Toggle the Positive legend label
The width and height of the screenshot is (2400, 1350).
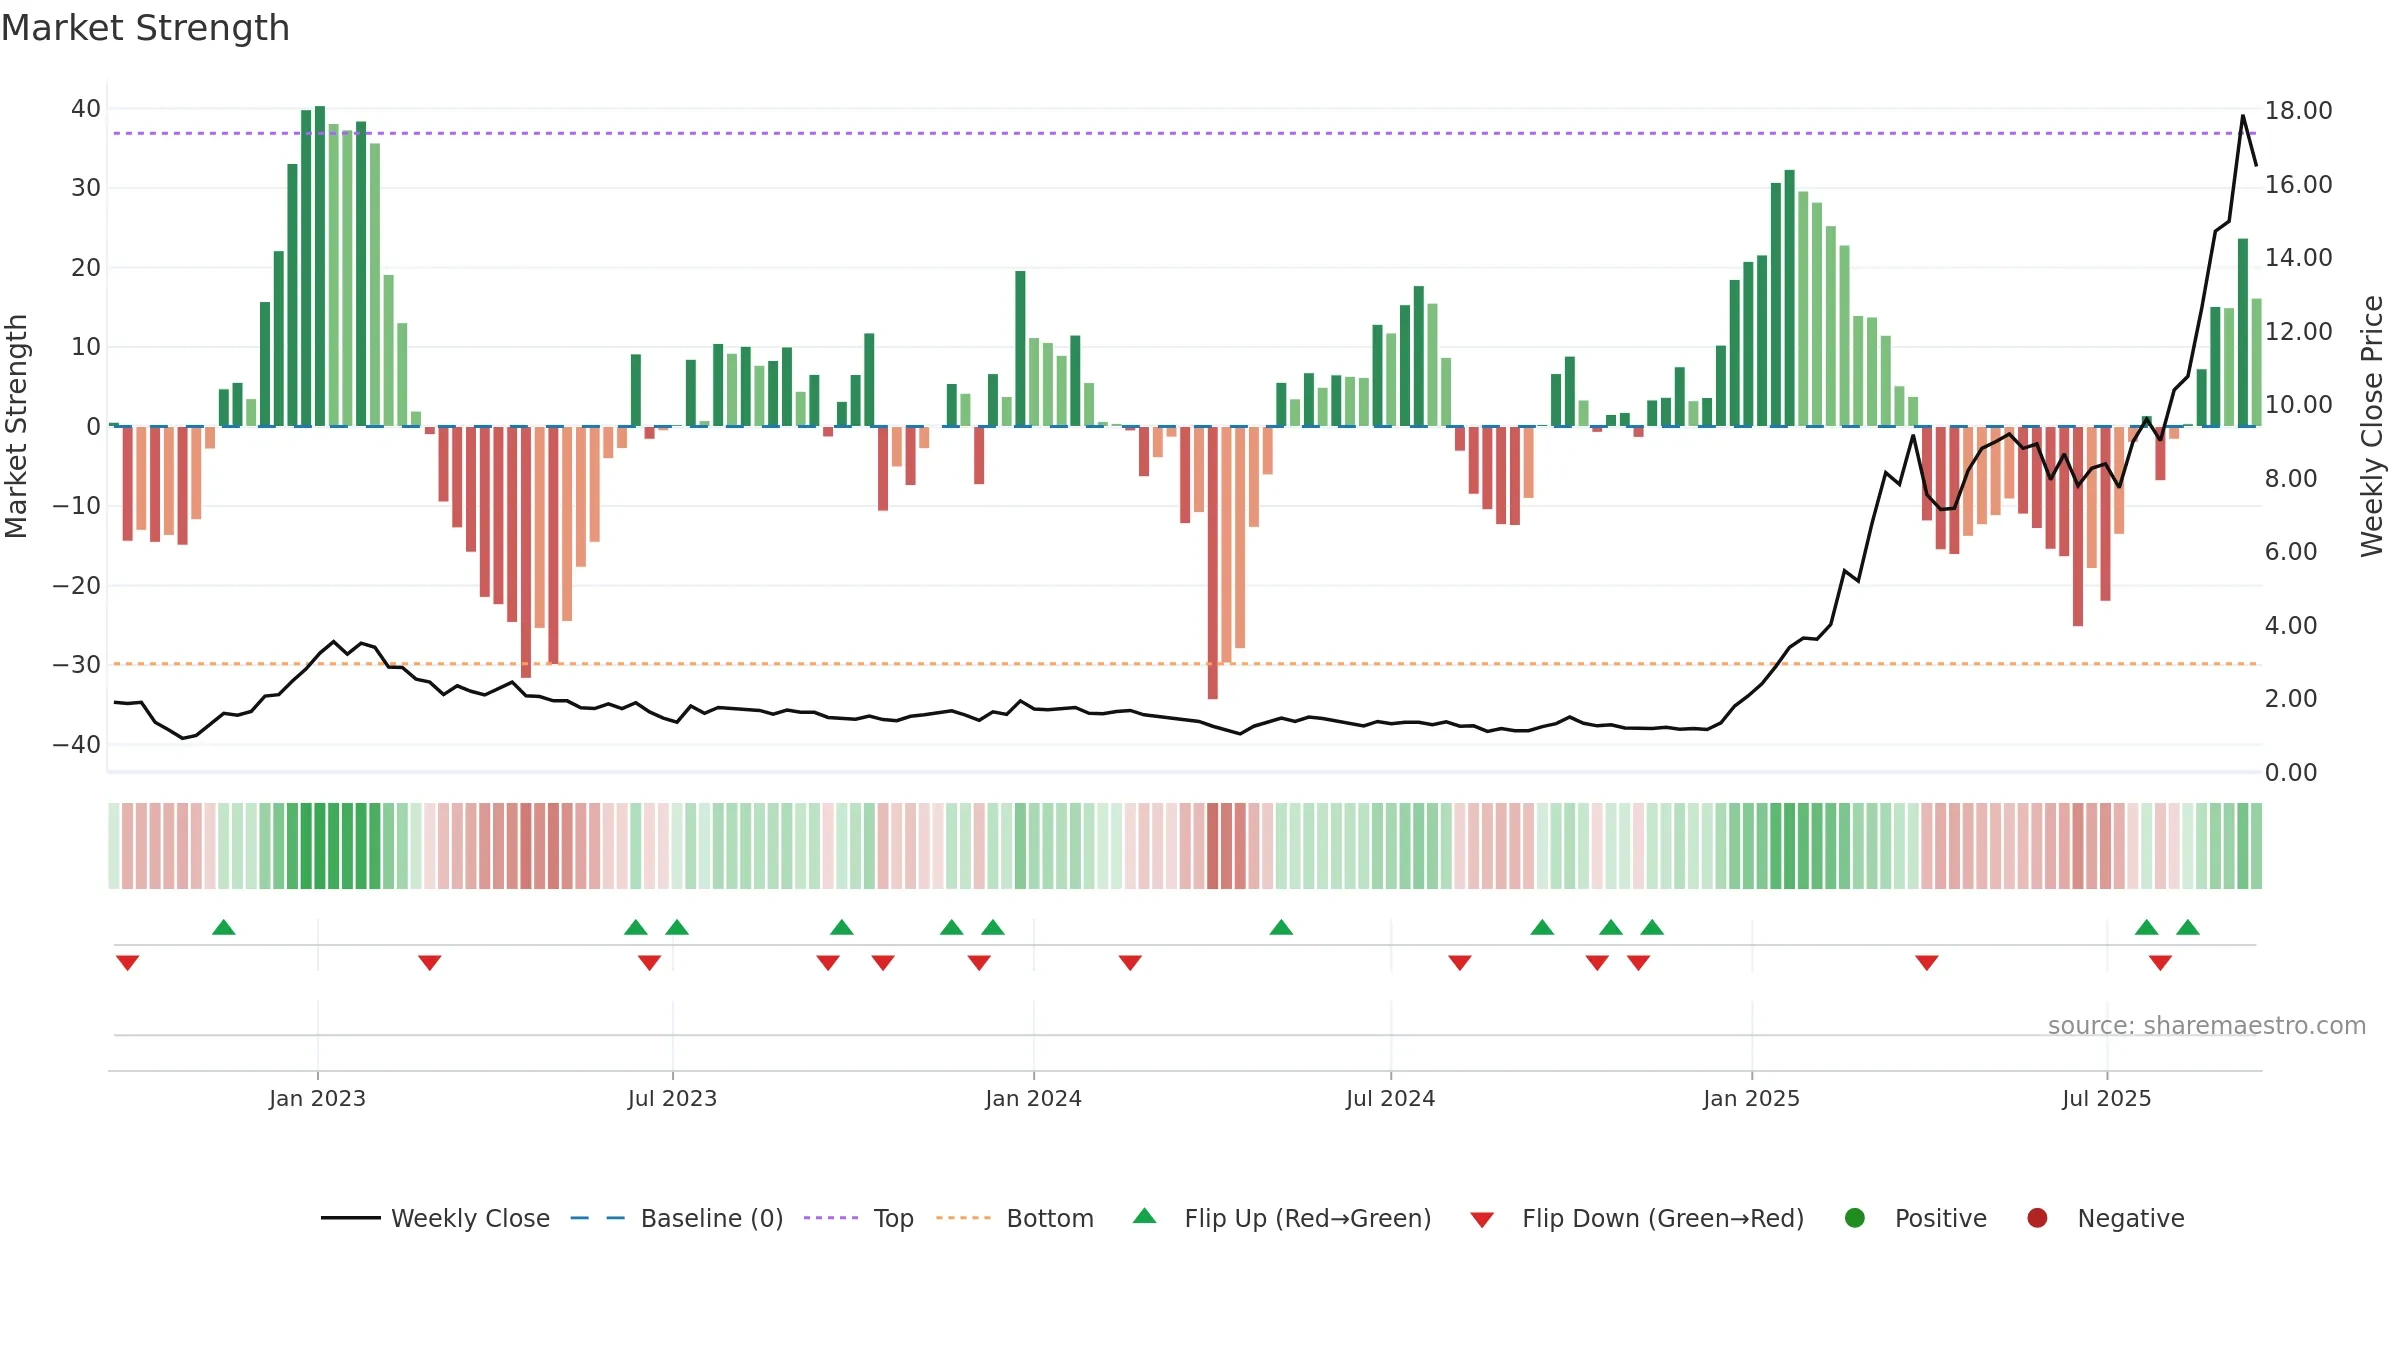point(1941,1219)
